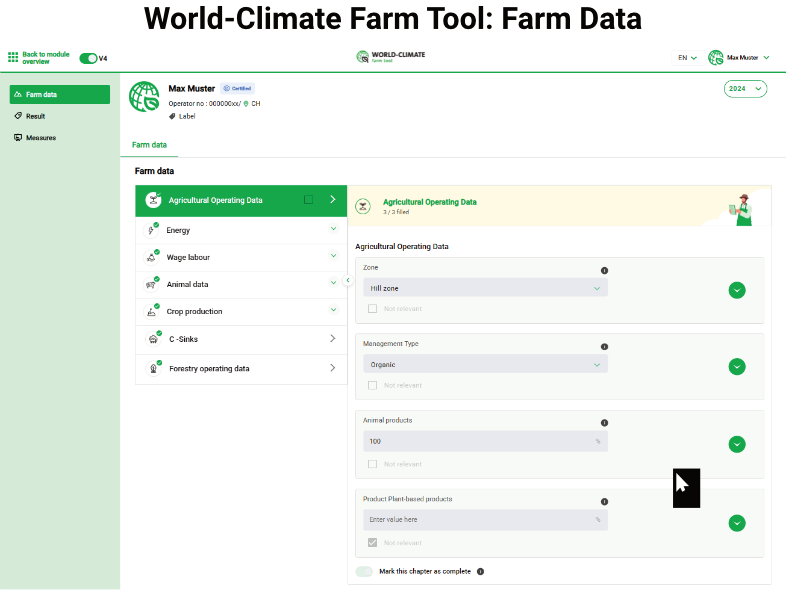Click the Certified badge
The height and width of the screenshot is (590, 787).
click(237, 88)
